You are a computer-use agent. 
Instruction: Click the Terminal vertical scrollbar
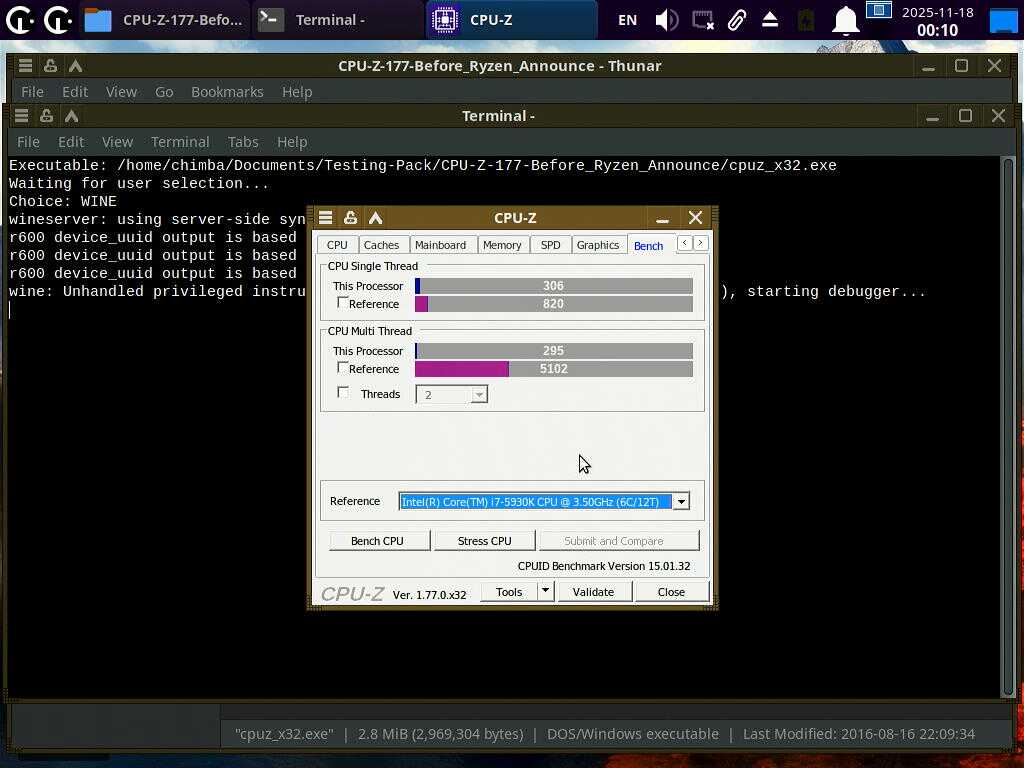tap(1008, 427)
